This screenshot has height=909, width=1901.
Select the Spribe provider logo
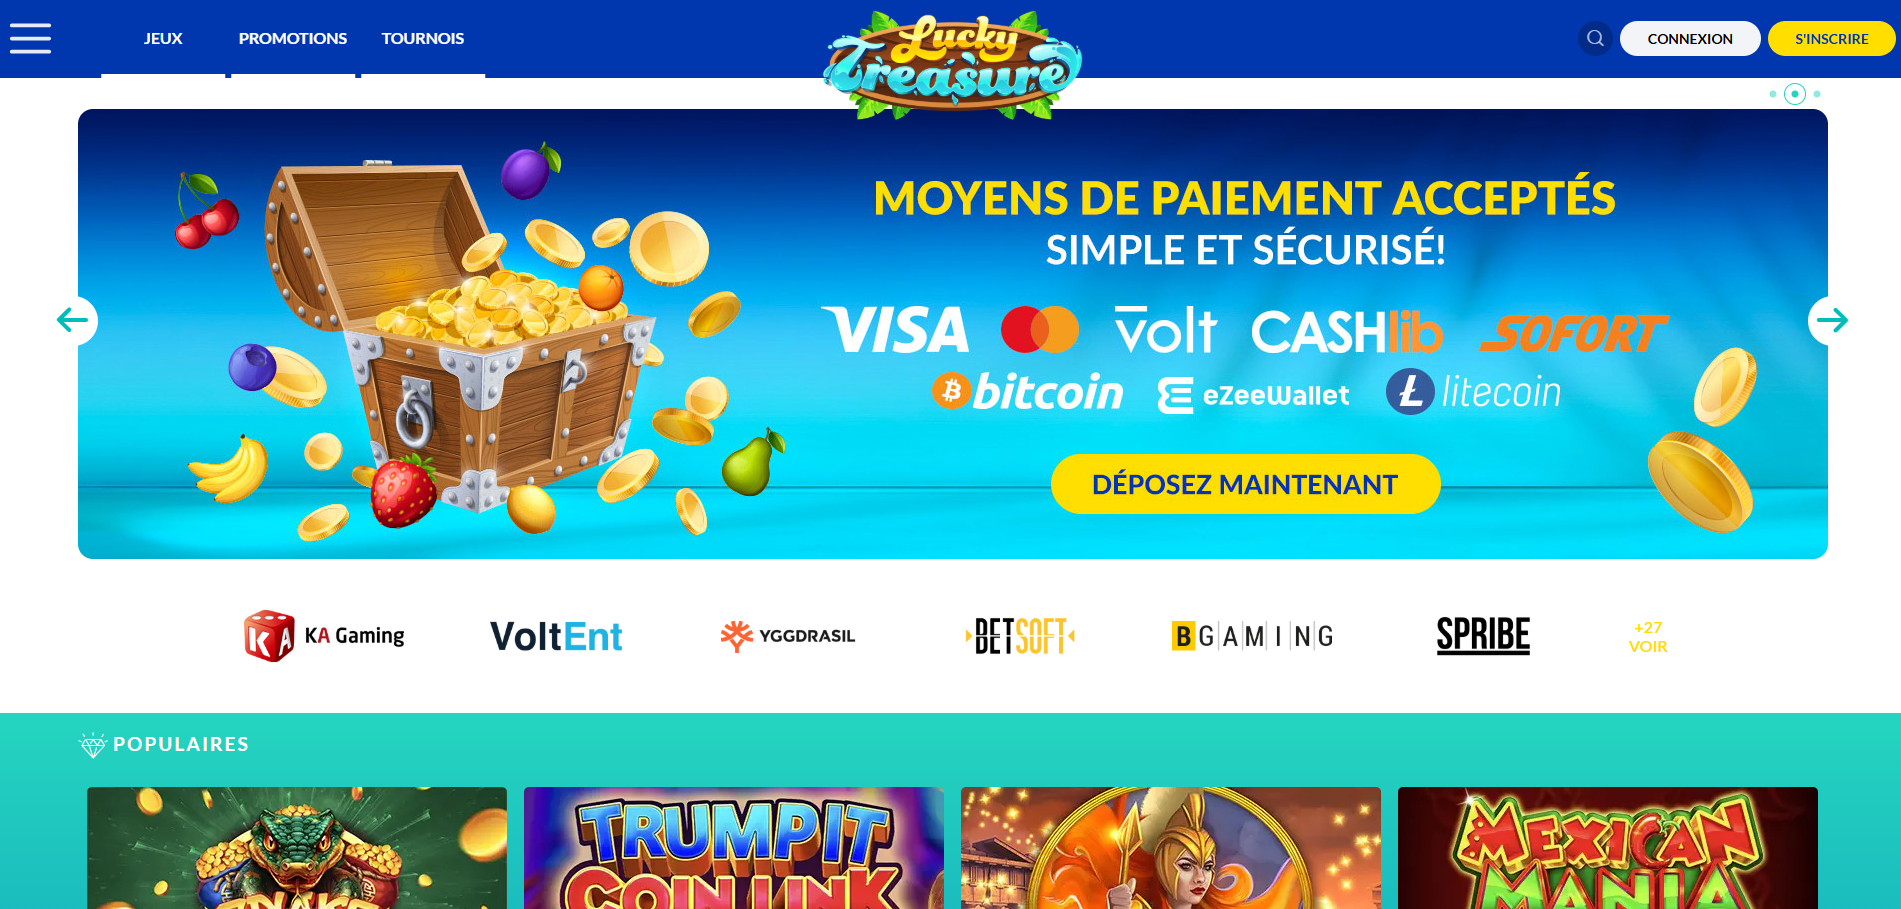pos(1483,636)
